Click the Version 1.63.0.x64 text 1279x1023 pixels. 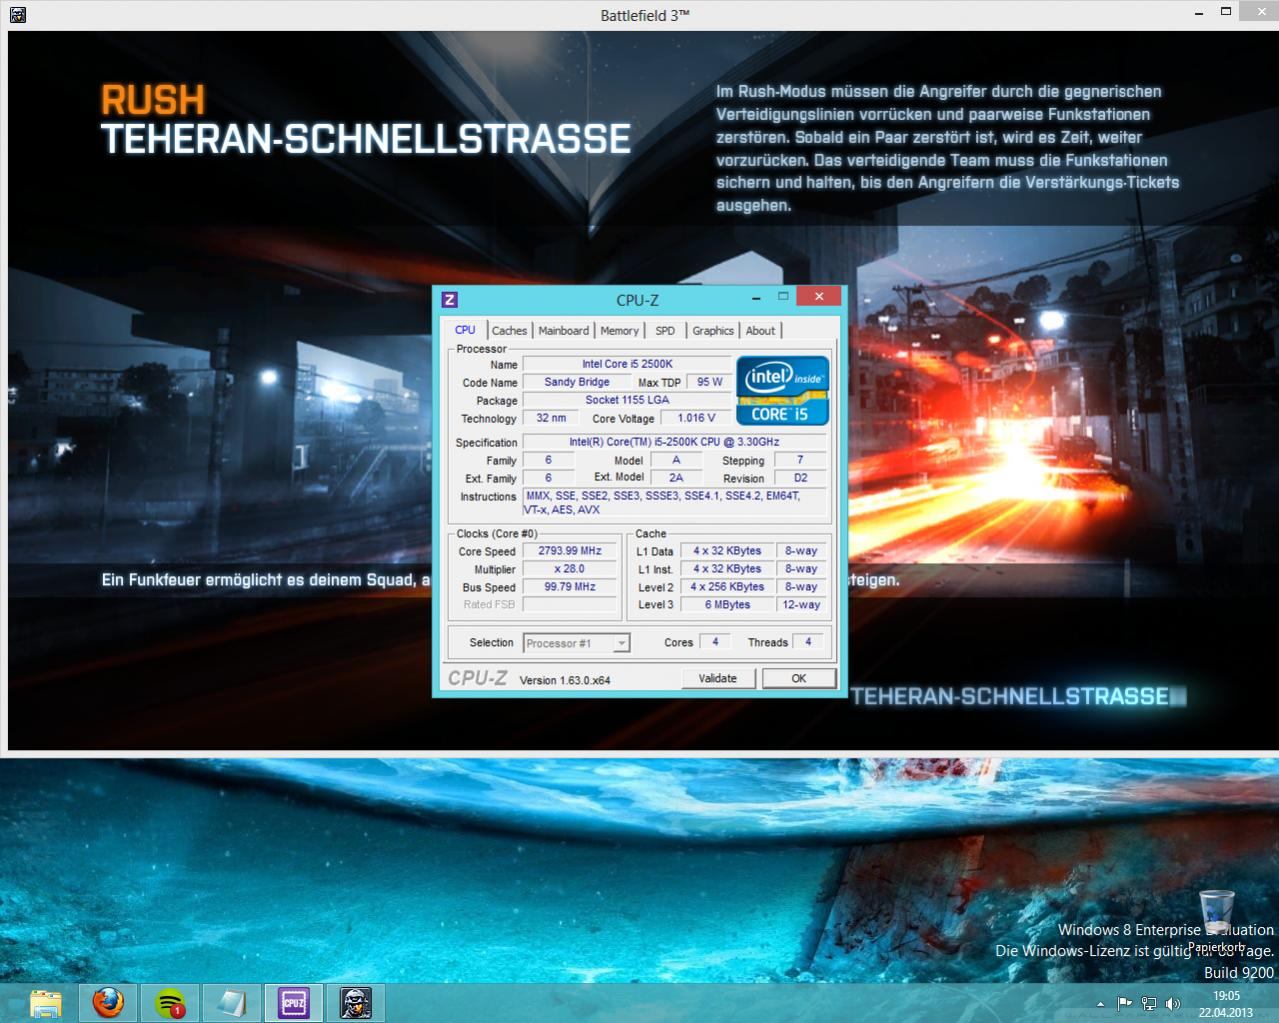coord(564,680)
